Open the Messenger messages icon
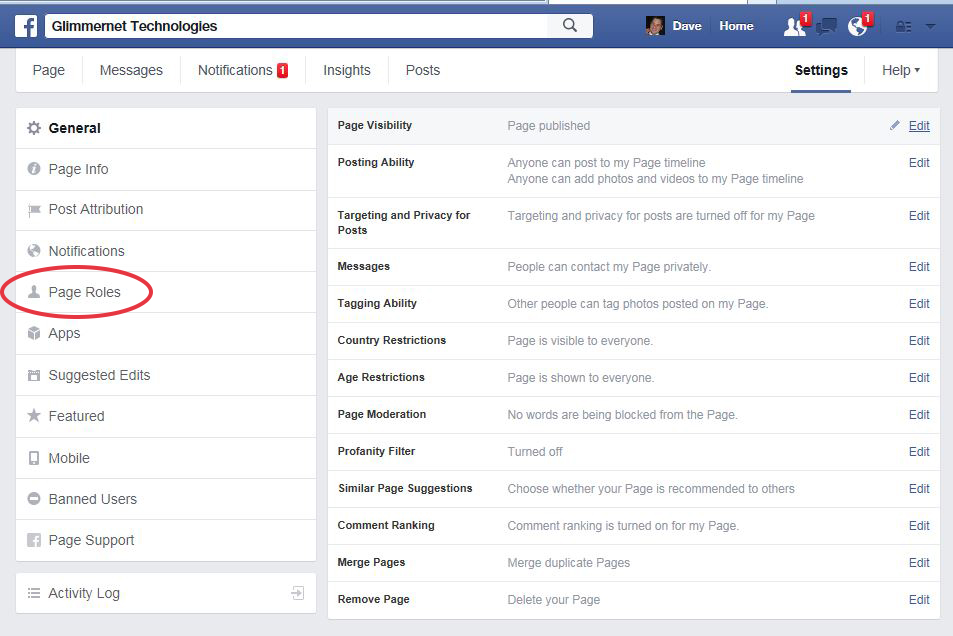Viewport: 953px width, 636px height. pos(825,25)
